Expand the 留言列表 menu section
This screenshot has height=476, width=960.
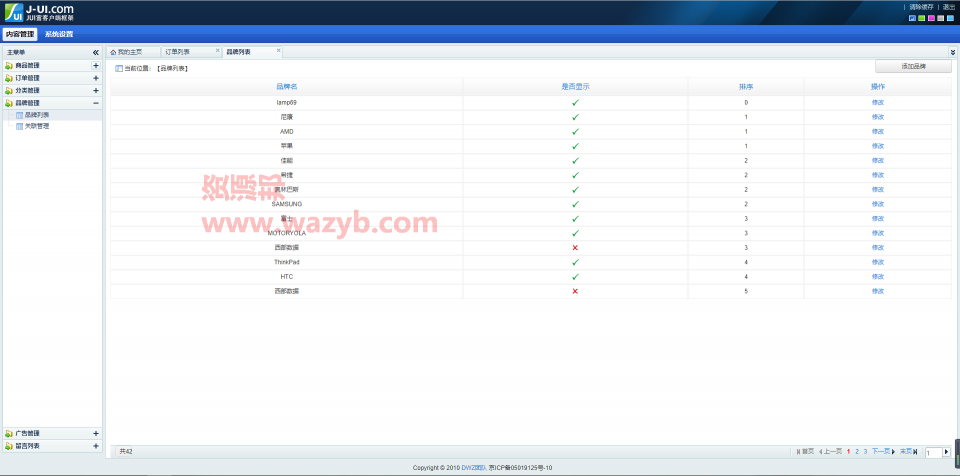(x=96, y=446)
